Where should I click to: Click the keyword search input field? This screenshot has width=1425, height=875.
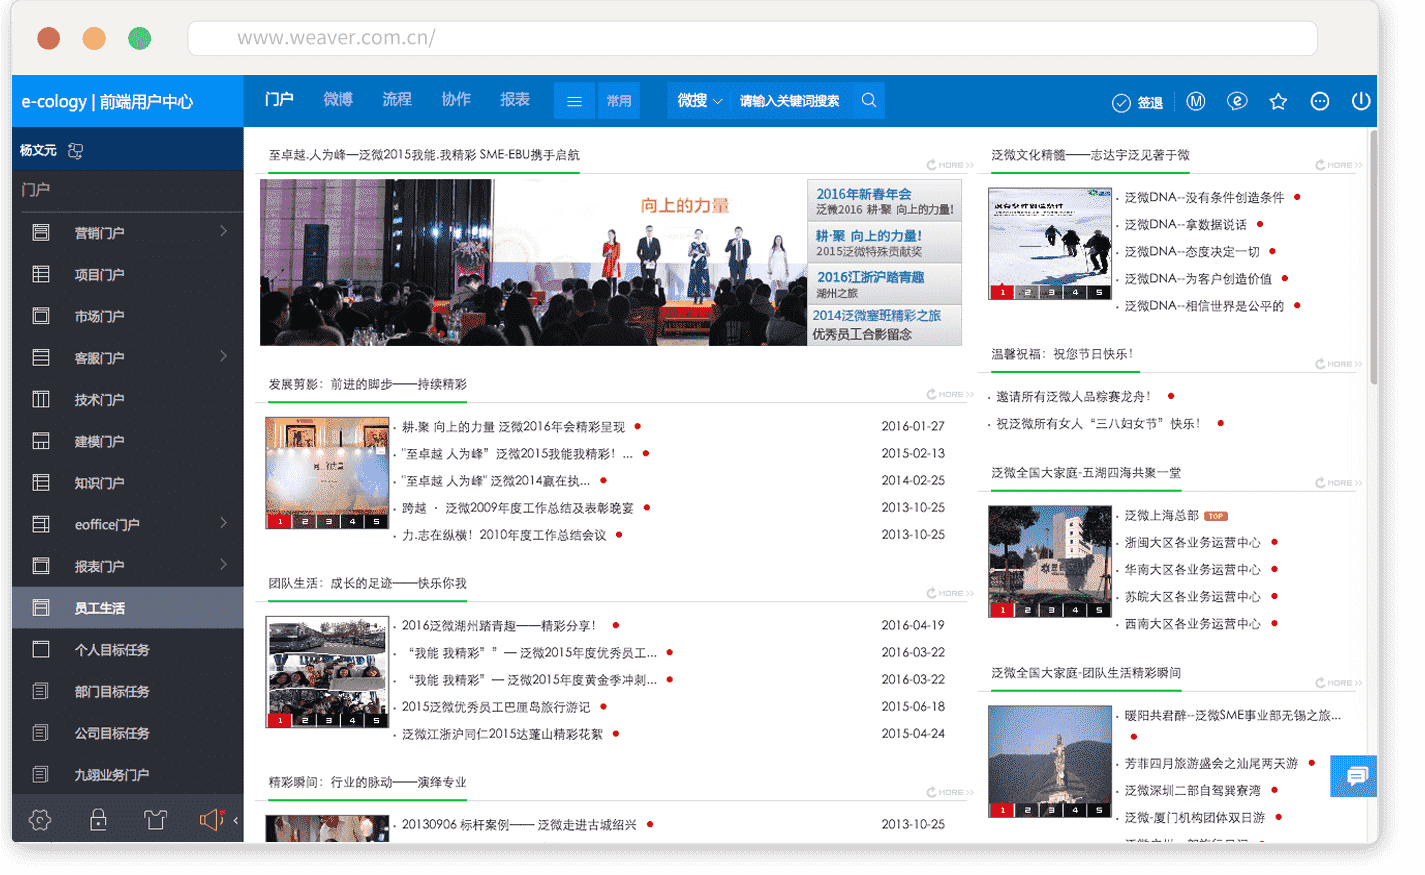point(790,101)
